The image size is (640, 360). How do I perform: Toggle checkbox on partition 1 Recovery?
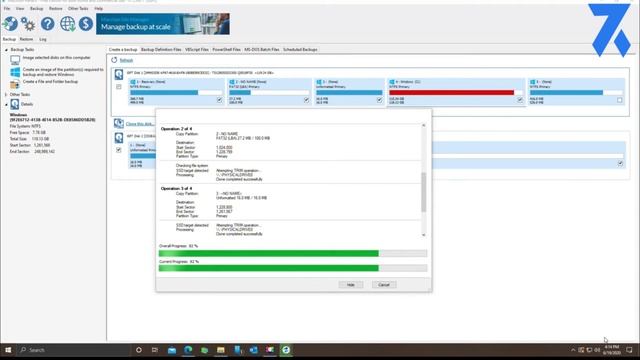pos(220,100)
